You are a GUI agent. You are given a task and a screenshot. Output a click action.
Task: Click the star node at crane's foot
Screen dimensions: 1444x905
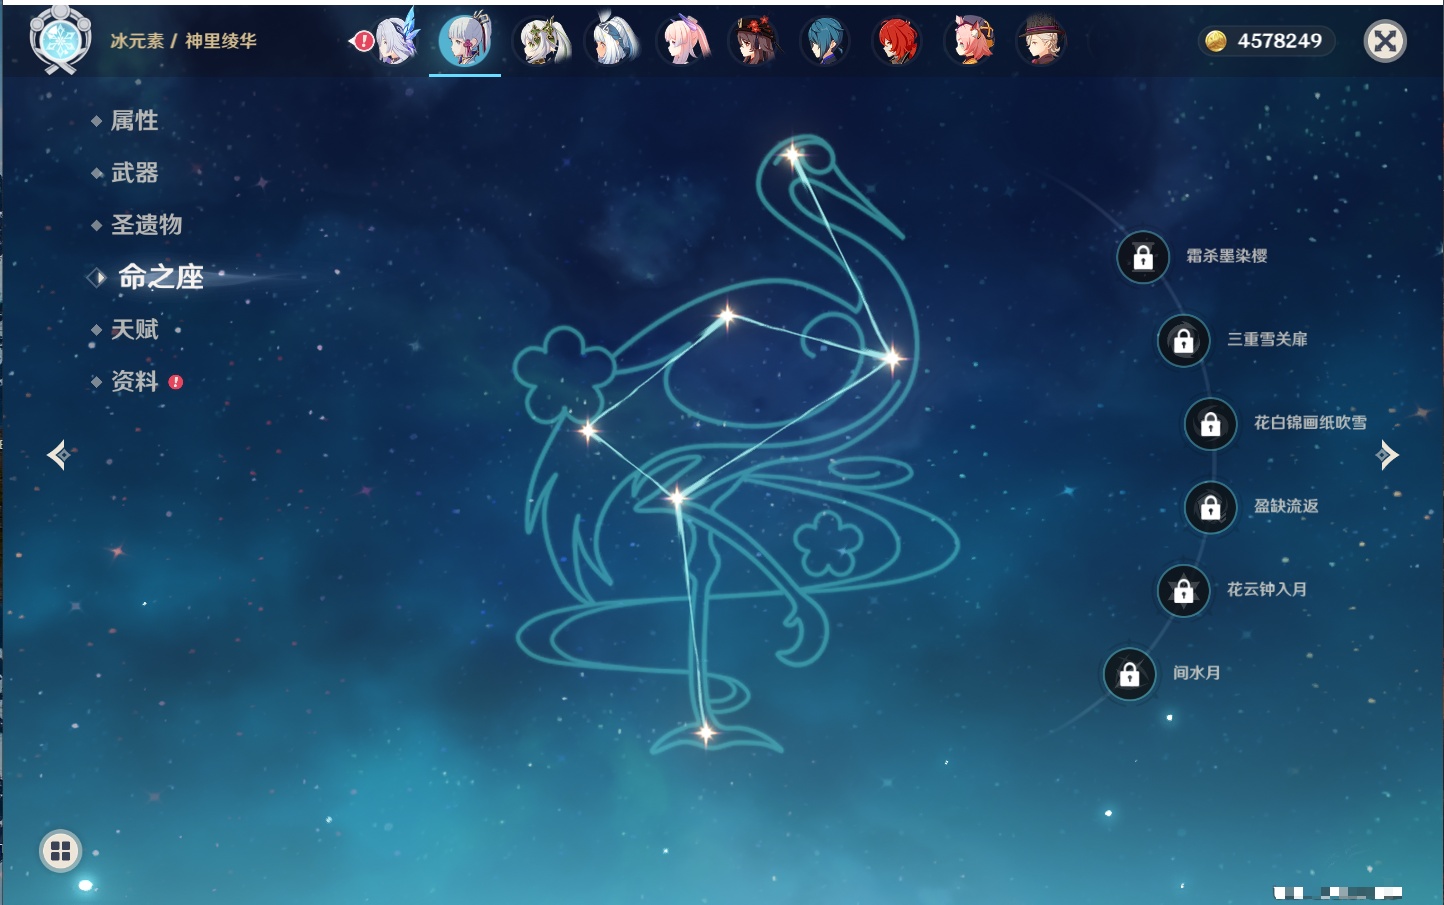(x=705, y=733)
